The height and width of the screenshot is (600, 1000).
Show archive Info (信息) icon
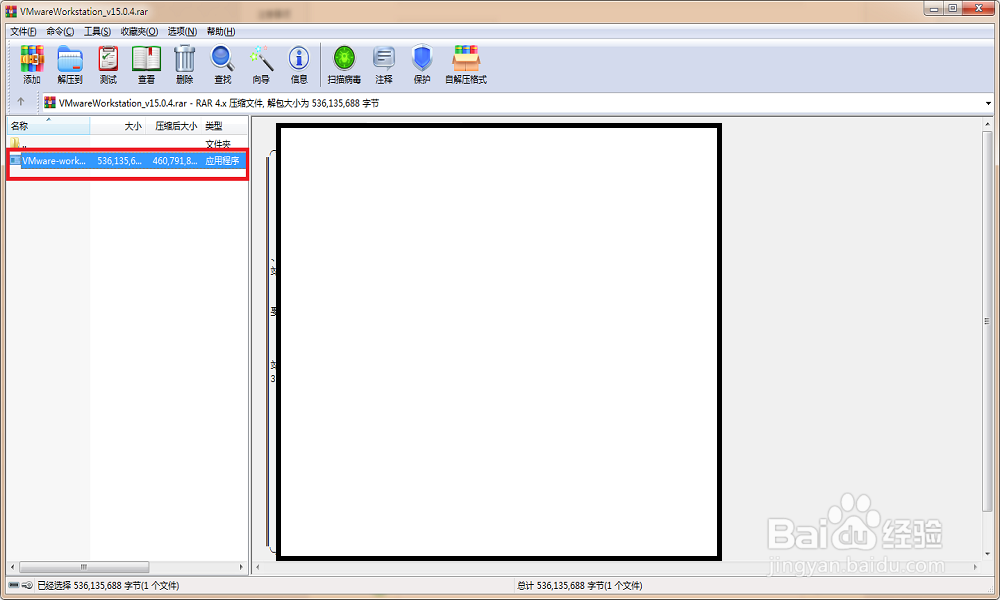coord(299,64)
